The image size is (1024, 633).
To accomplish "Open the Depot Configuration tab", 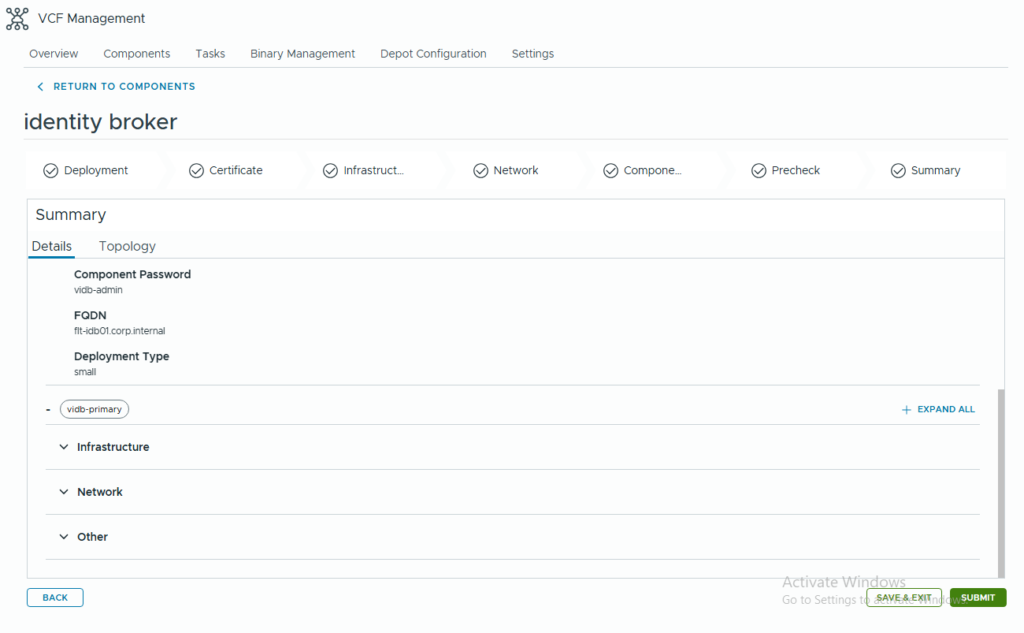I will coord(433,54).
